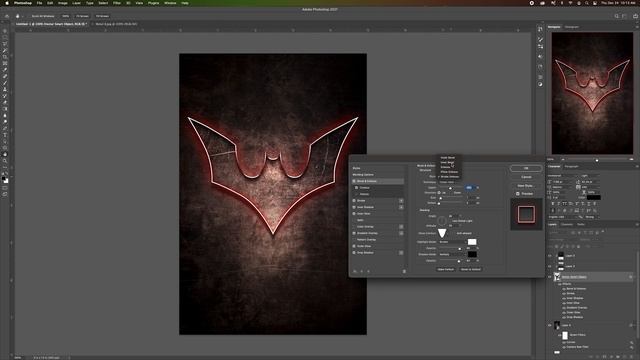640x360 pixels.
Task: Open the font family dropdown
Action: [x=562, y=176]
